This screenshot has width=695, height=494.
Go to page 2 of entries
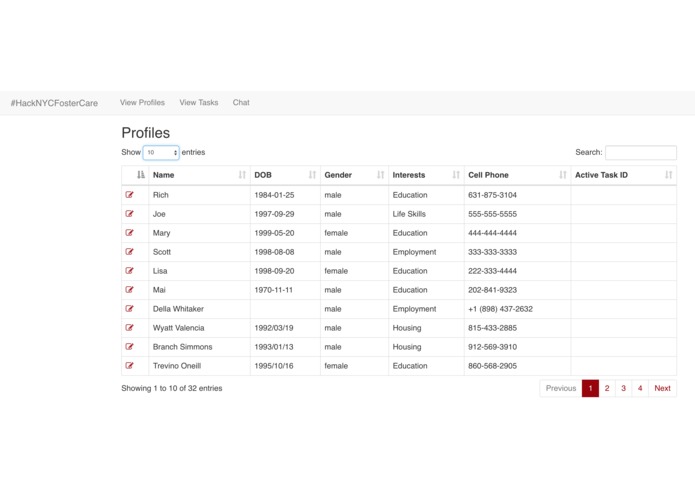tap(607, 388)
